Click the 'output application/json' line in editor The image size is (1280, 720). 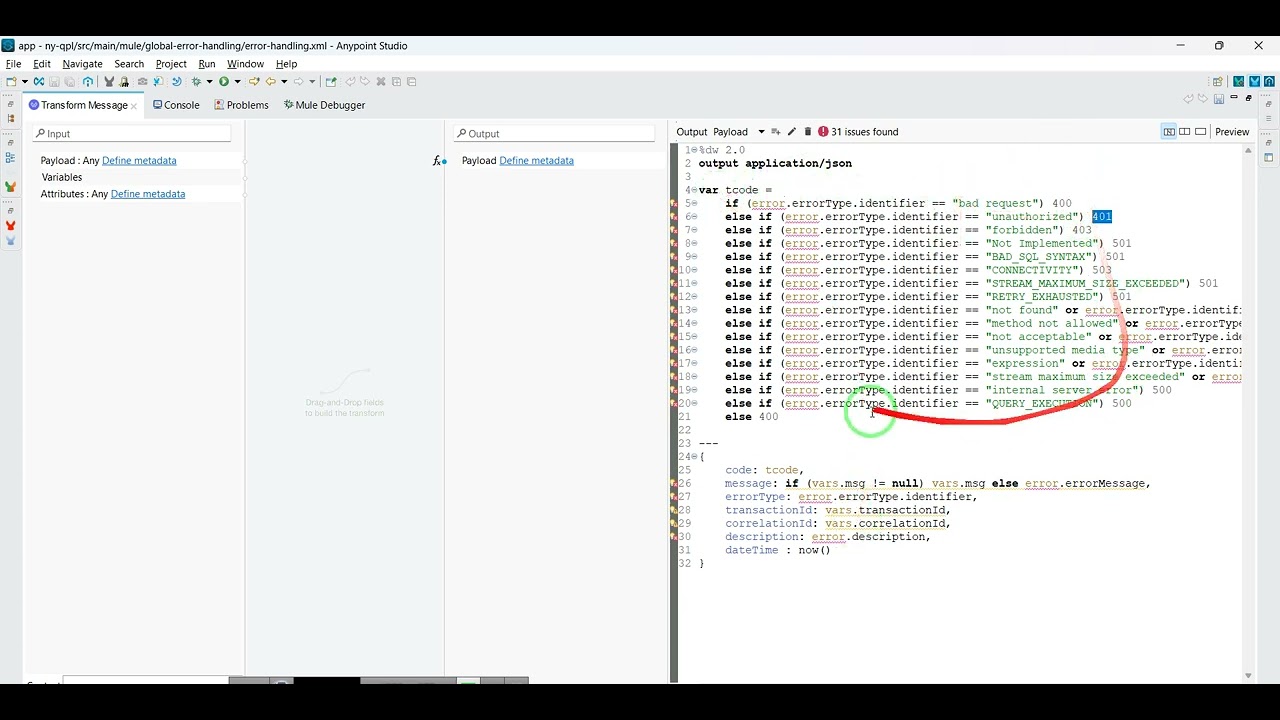point(775,163)
